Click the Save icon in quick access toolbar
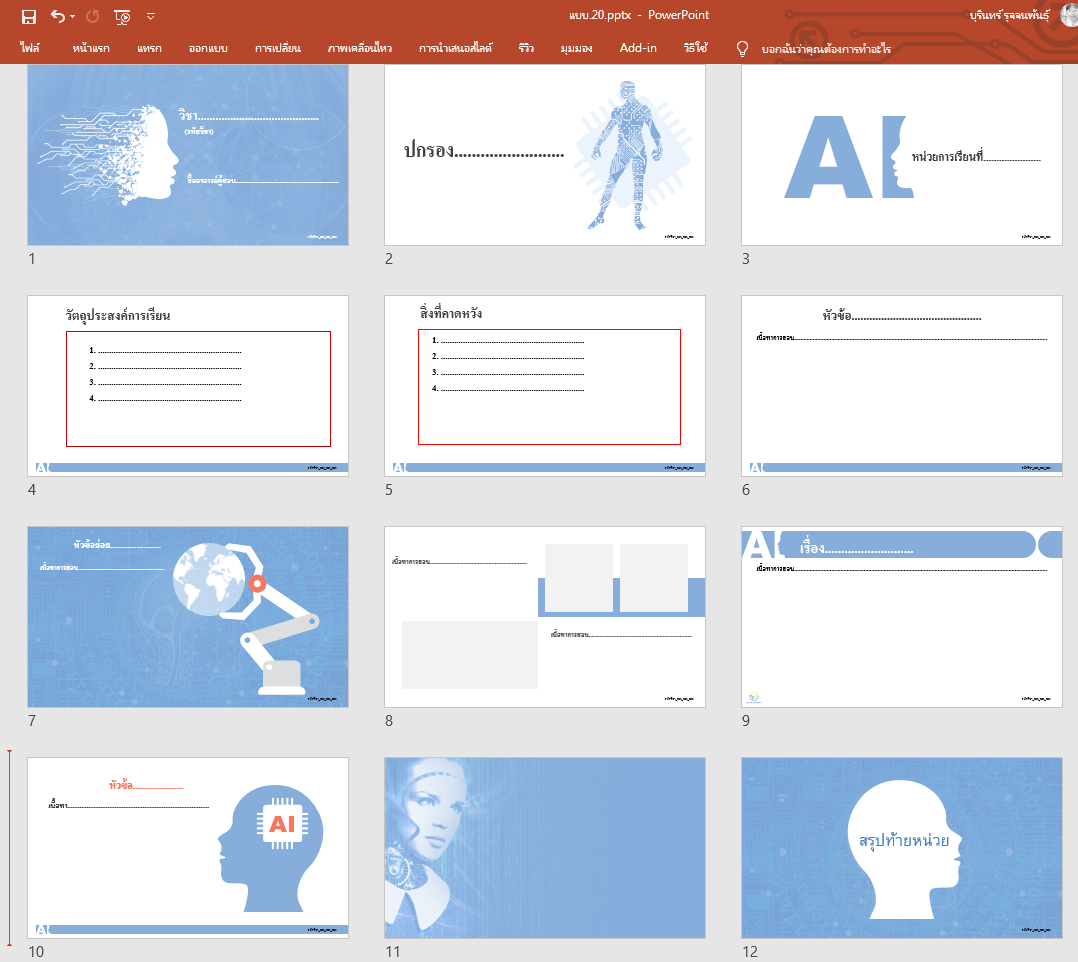Screen dimensions: 1078x962 (x=29, y=16)
